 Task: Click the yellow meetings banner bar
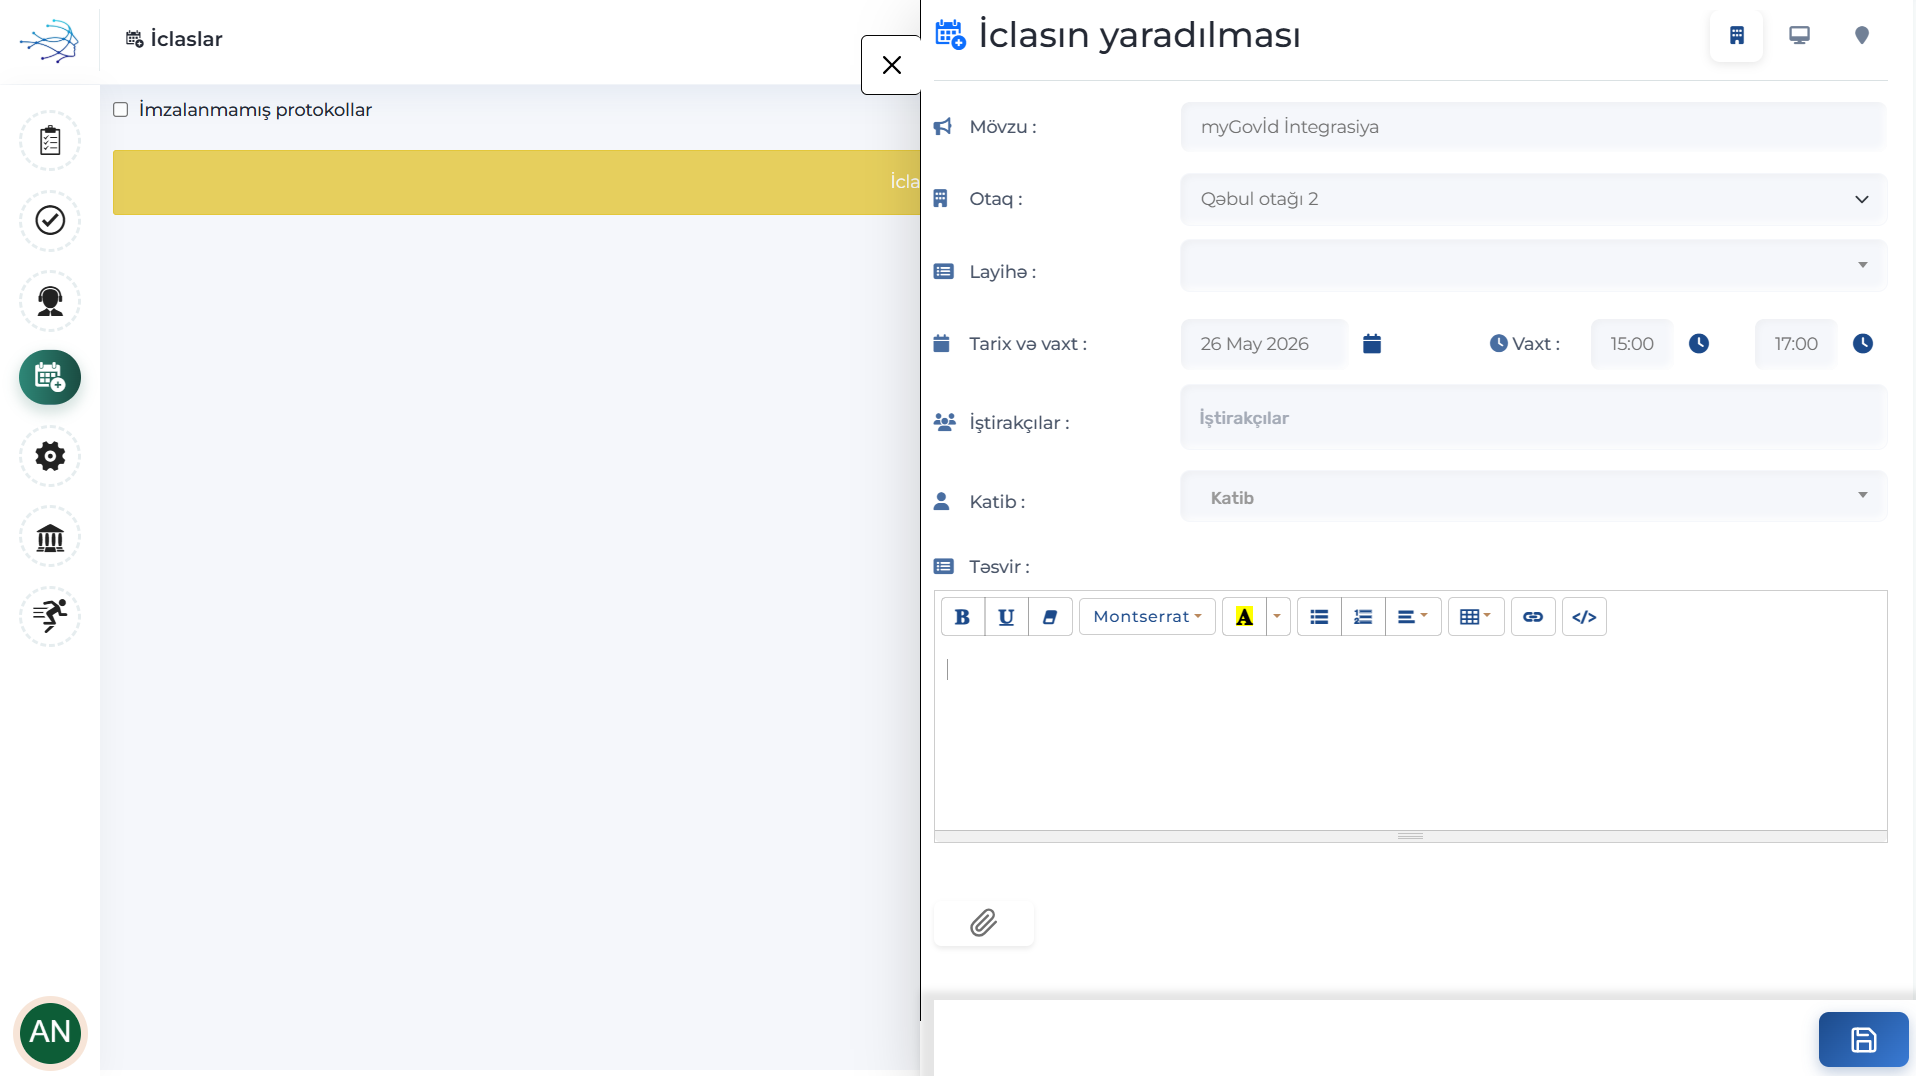coord(516,182)
